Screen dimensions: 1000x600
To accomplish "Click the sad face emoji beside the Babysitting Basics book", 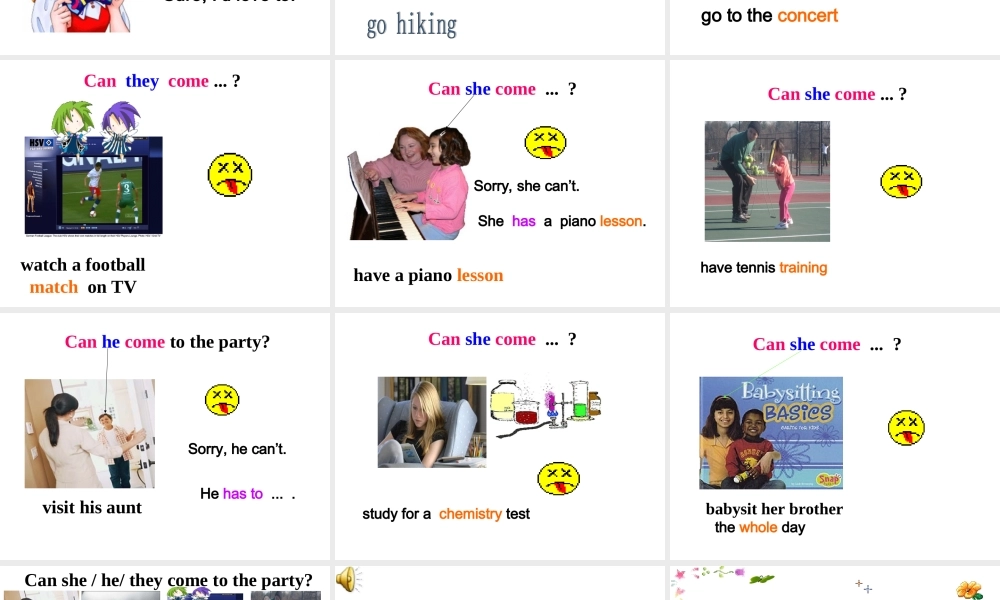I will click(x=906, y=427).
